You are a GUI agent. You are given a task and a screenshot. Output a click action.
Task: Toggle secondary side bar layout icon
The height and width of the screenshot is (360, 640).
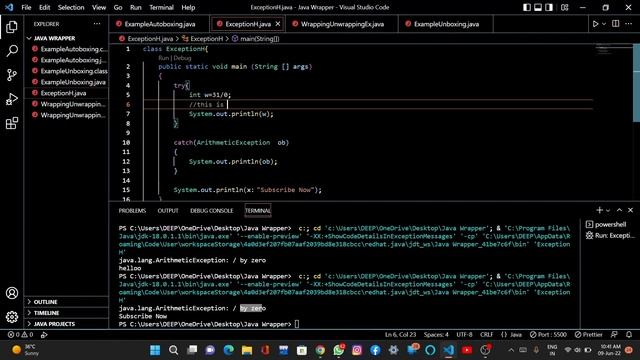pyautogui.click(x=549, y=7)
